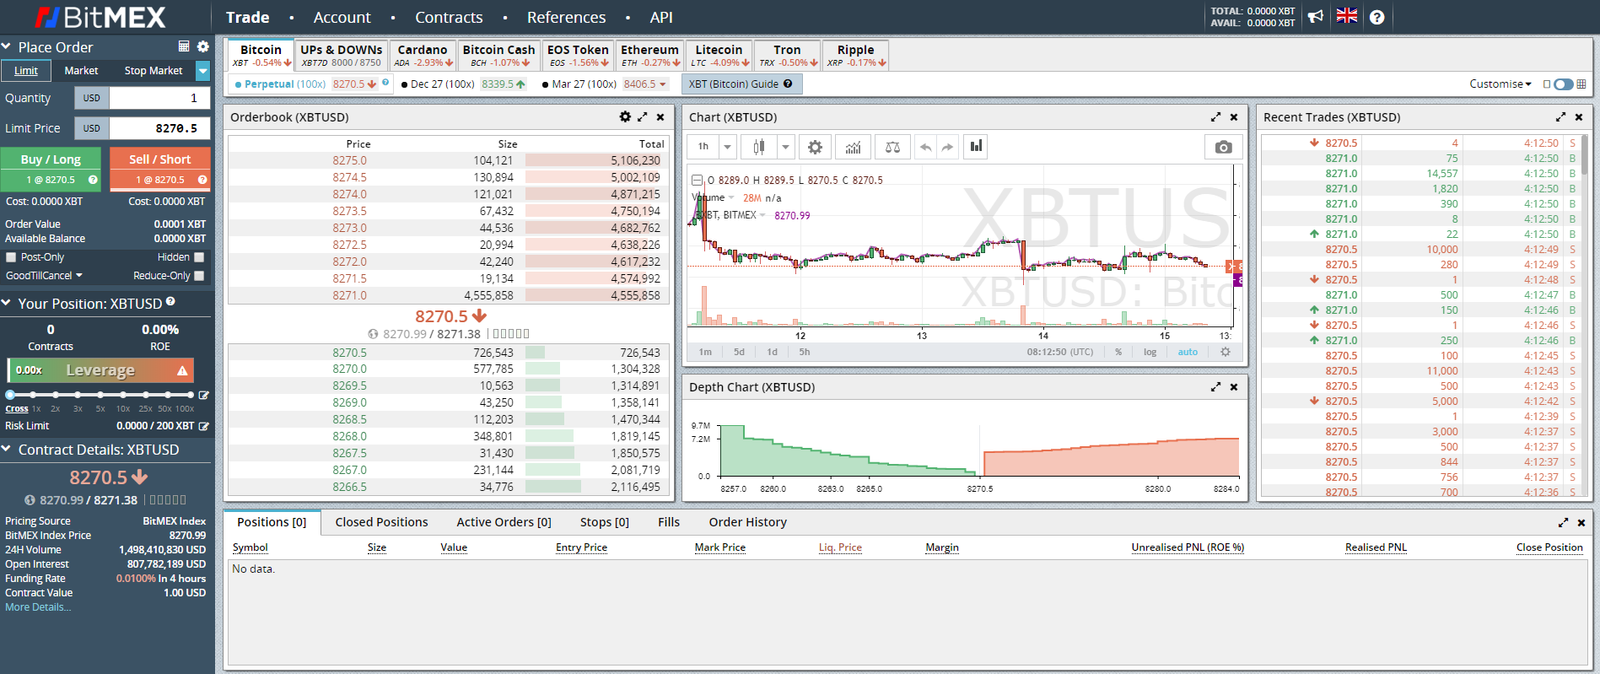This screenshot has height=674, width=1600.
Task: Change language via the UK flag
Action: [1347, 16]
